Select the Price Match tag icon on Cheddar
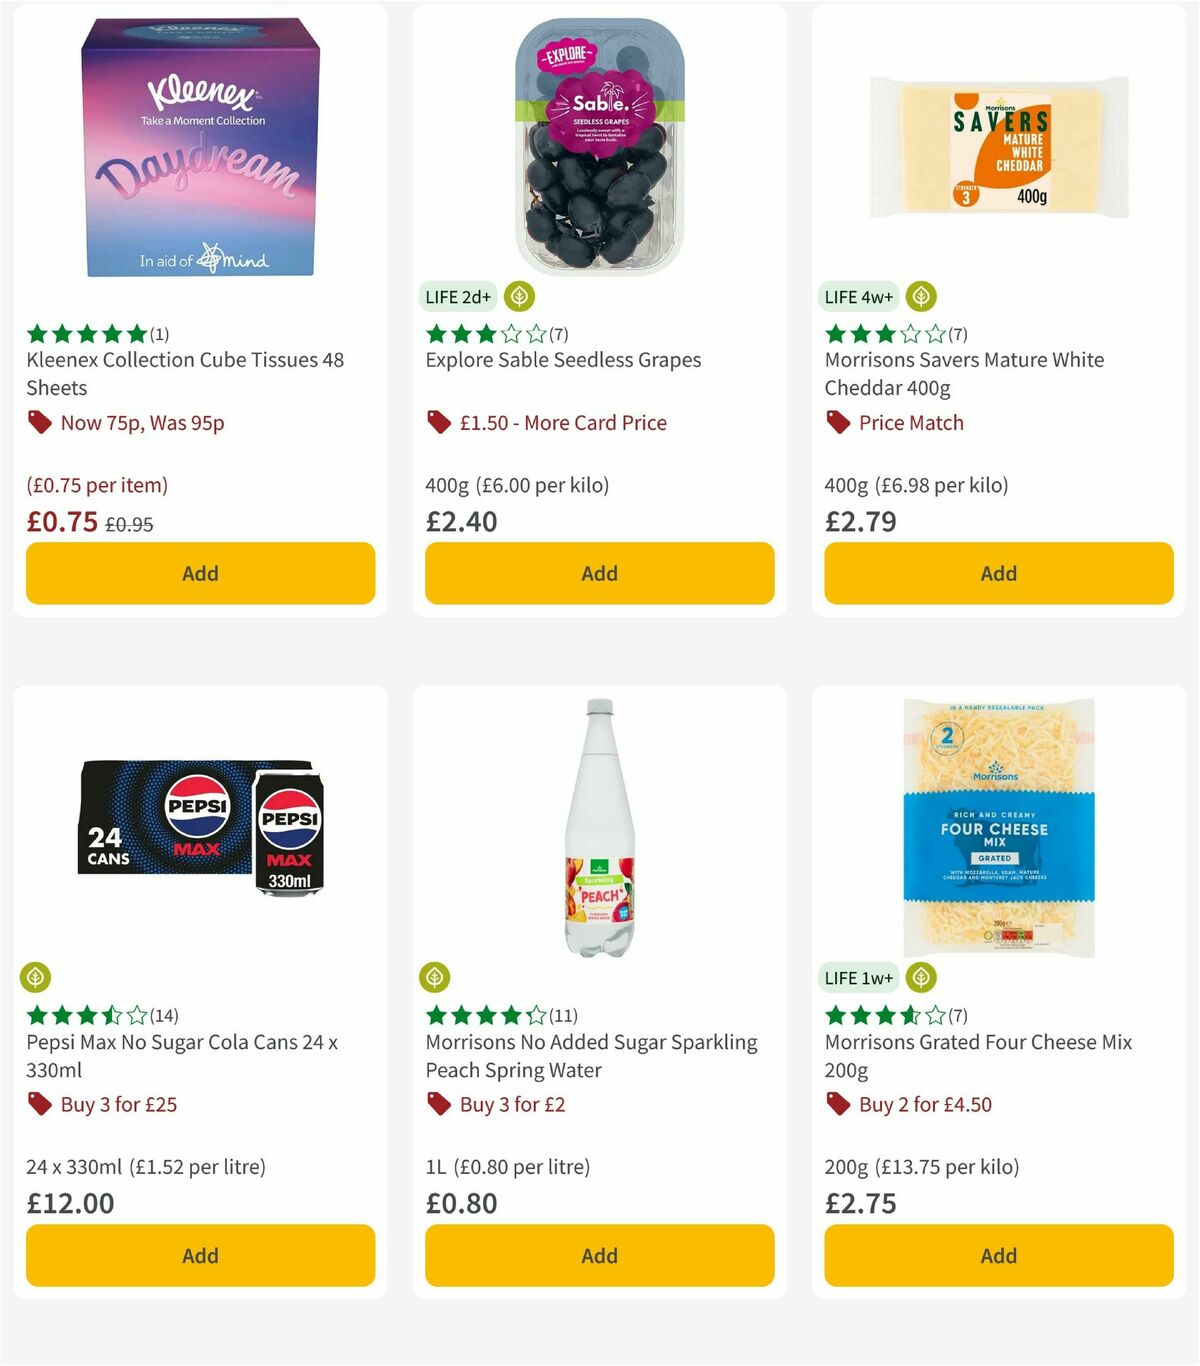 [x=838, y=423]
